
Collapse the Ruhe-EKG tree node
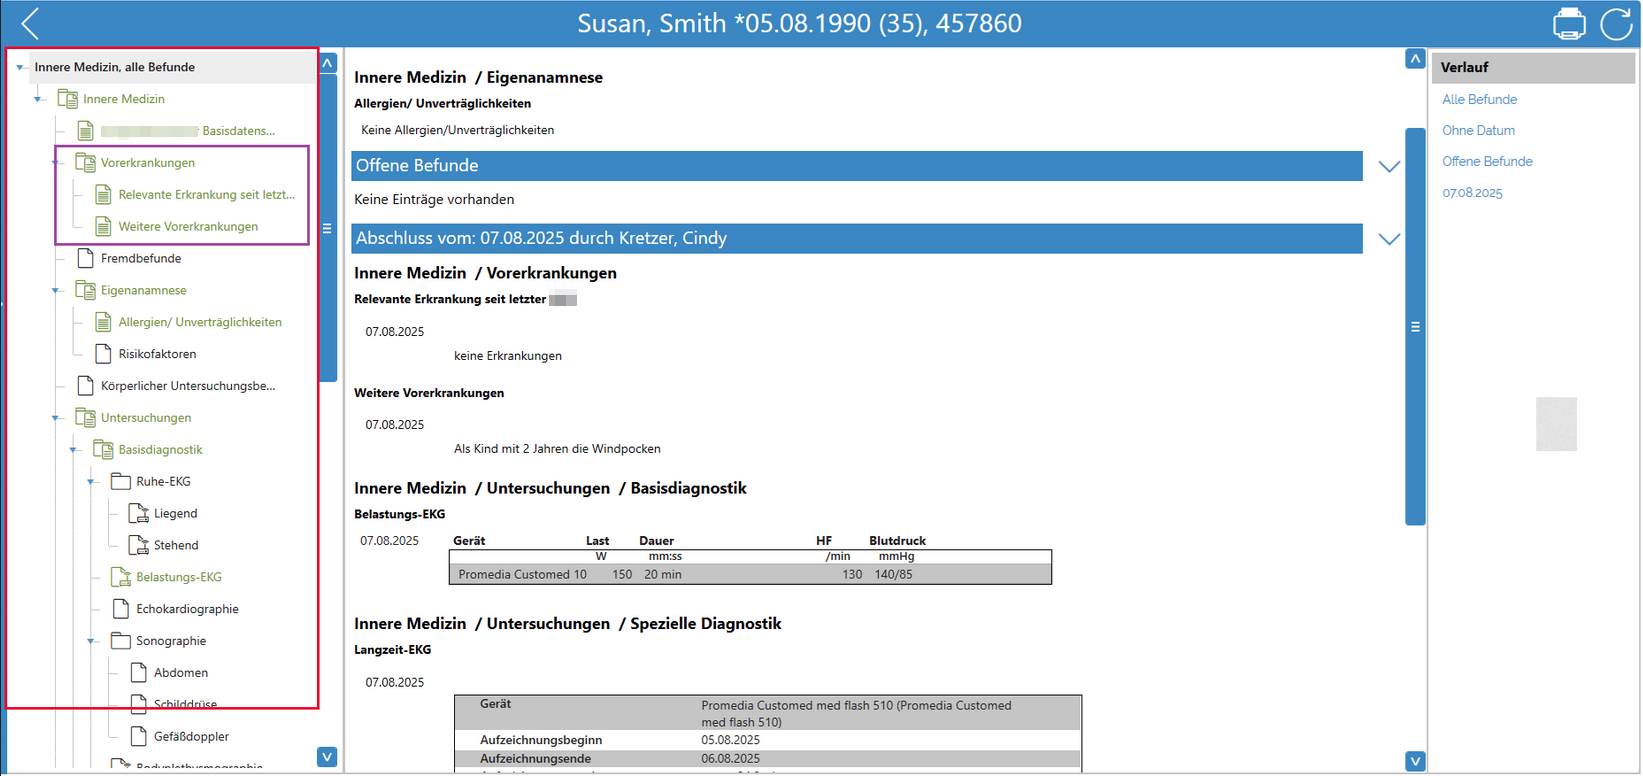point(91,482)
